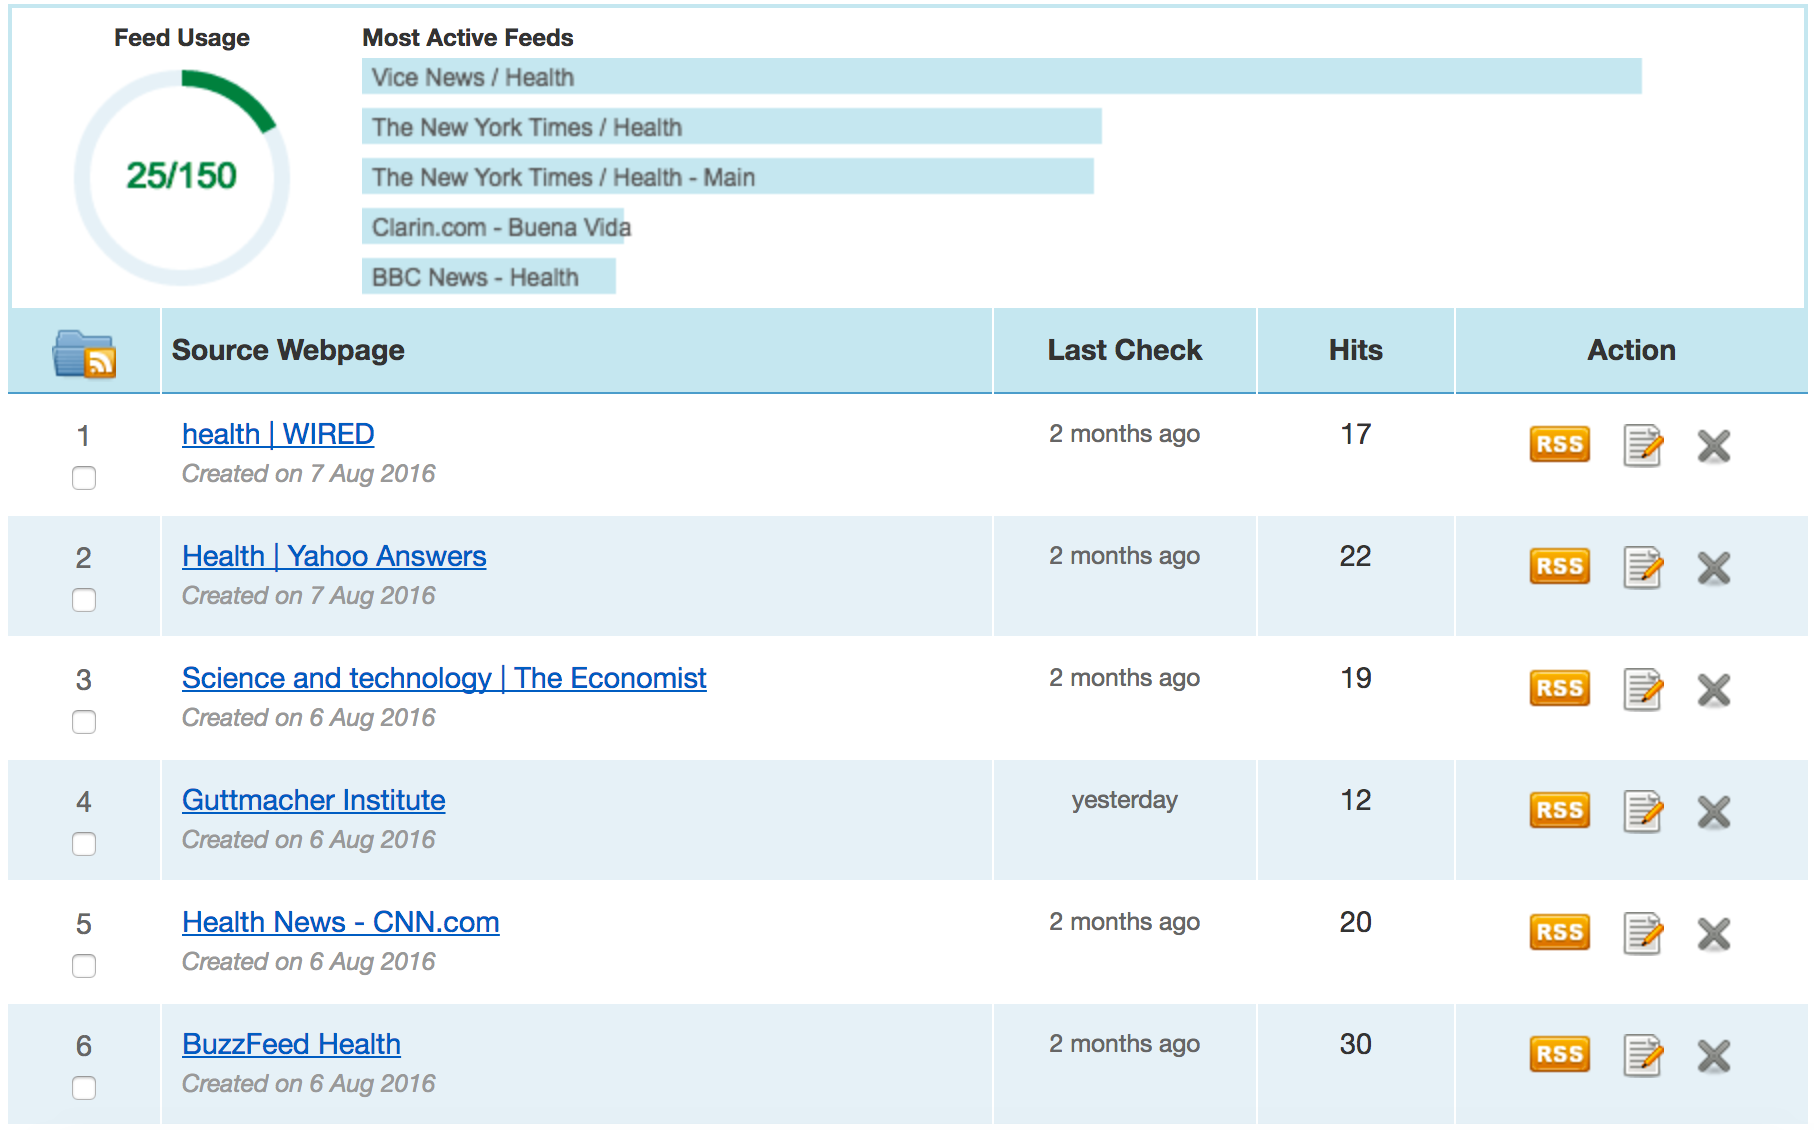Click the hits value 12 for Guttmacher Institute

pos(1355,800)
